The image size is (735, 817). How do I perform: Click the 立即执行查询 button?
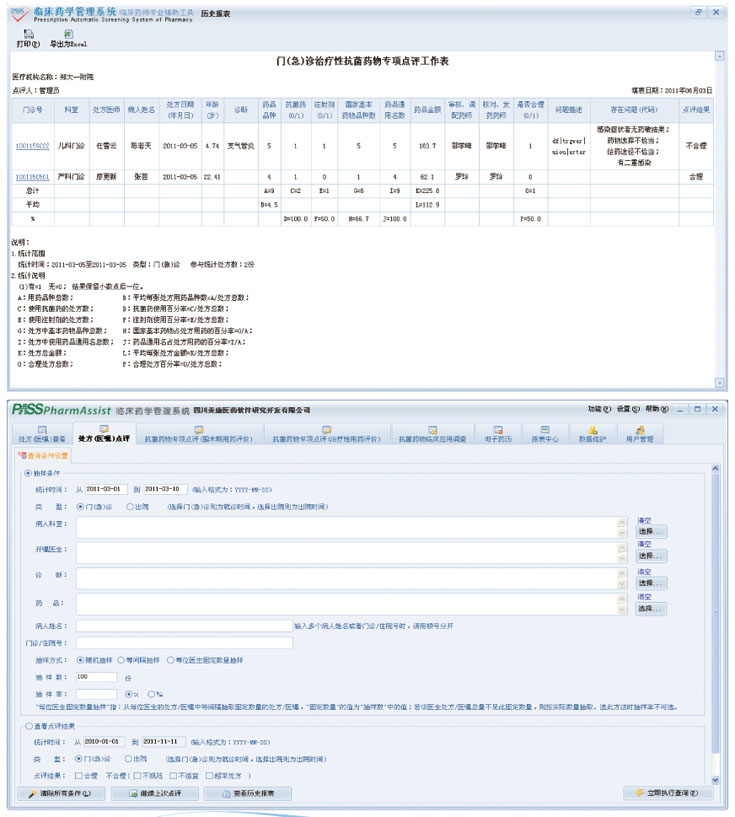668,793
